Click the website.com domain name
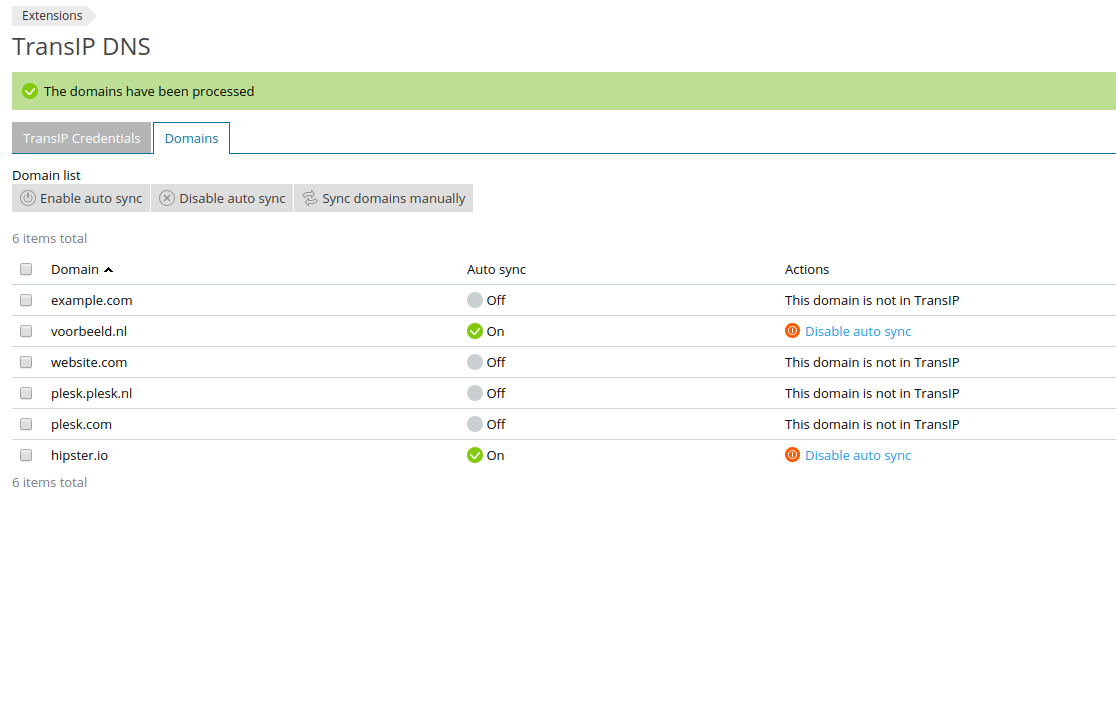 pos(89,362)
